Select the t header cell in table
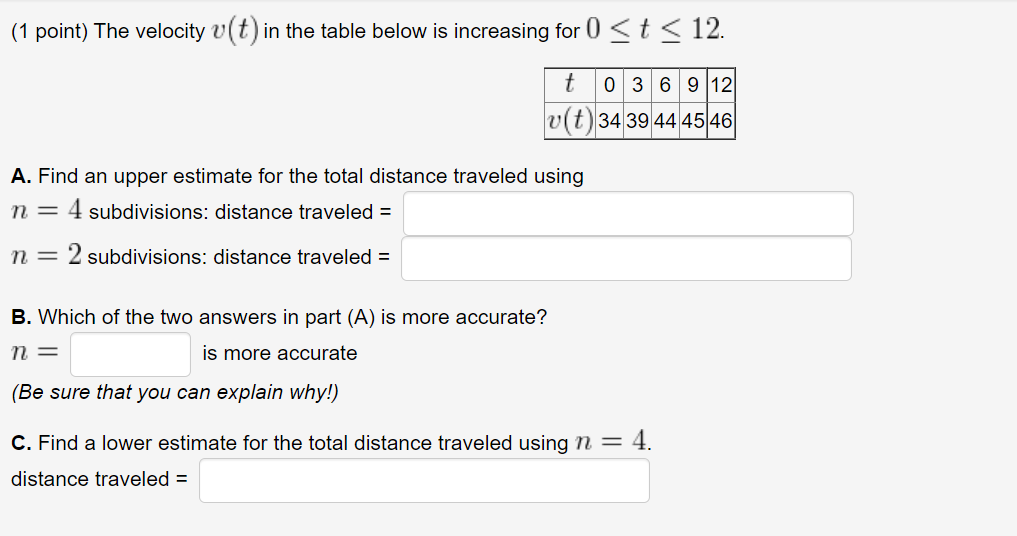Image resolution: width=1017 pixels, height=536 pixels. pos(569,85)
